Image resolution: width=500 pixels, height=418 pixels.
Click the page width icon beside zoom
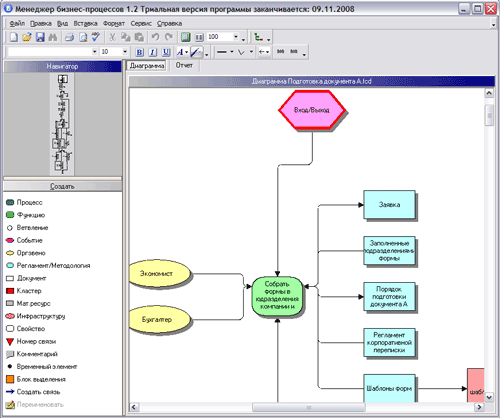click(199, 37)
